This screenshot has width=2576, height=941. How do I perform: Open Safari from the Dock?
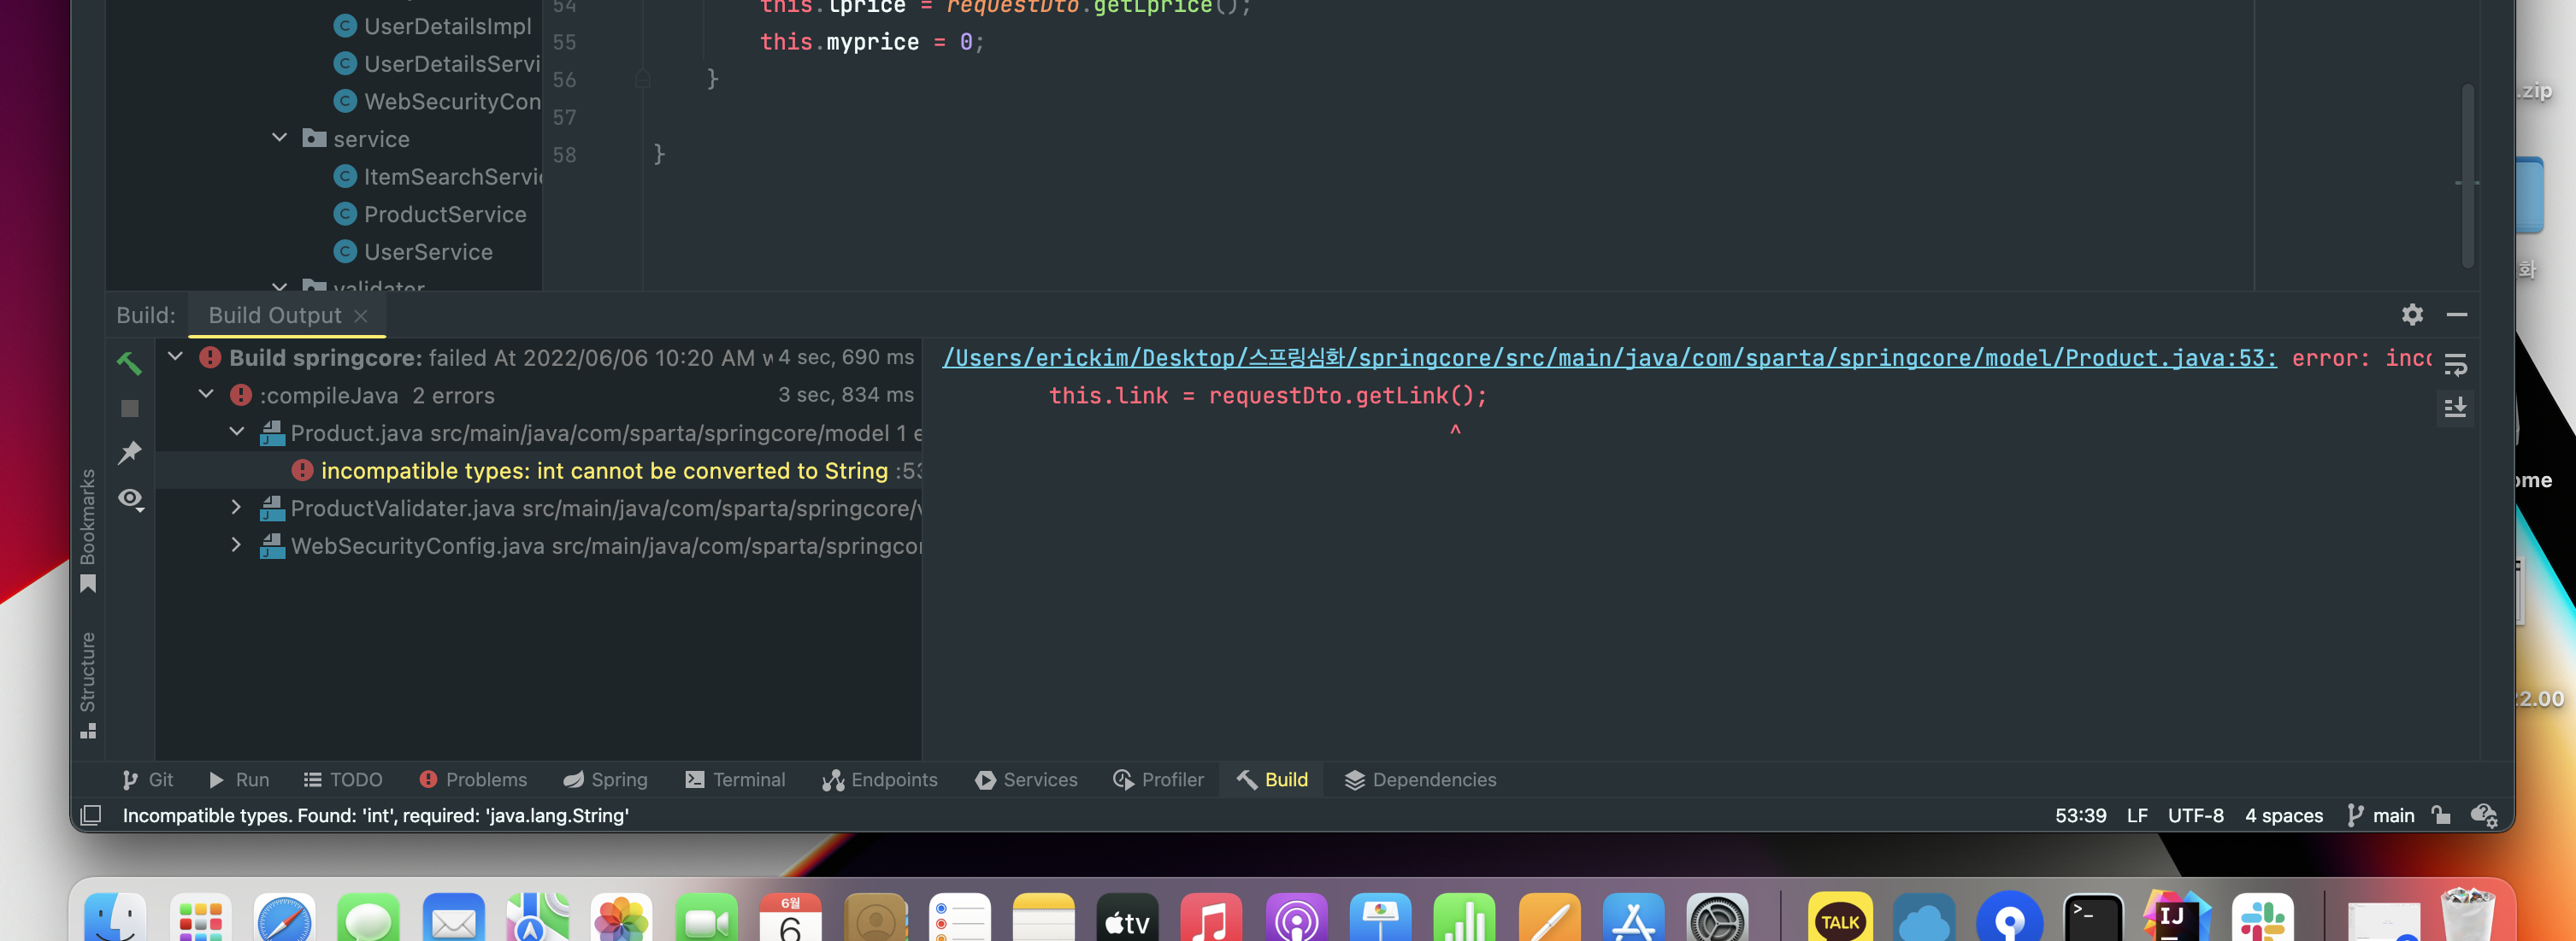(284, 918)
